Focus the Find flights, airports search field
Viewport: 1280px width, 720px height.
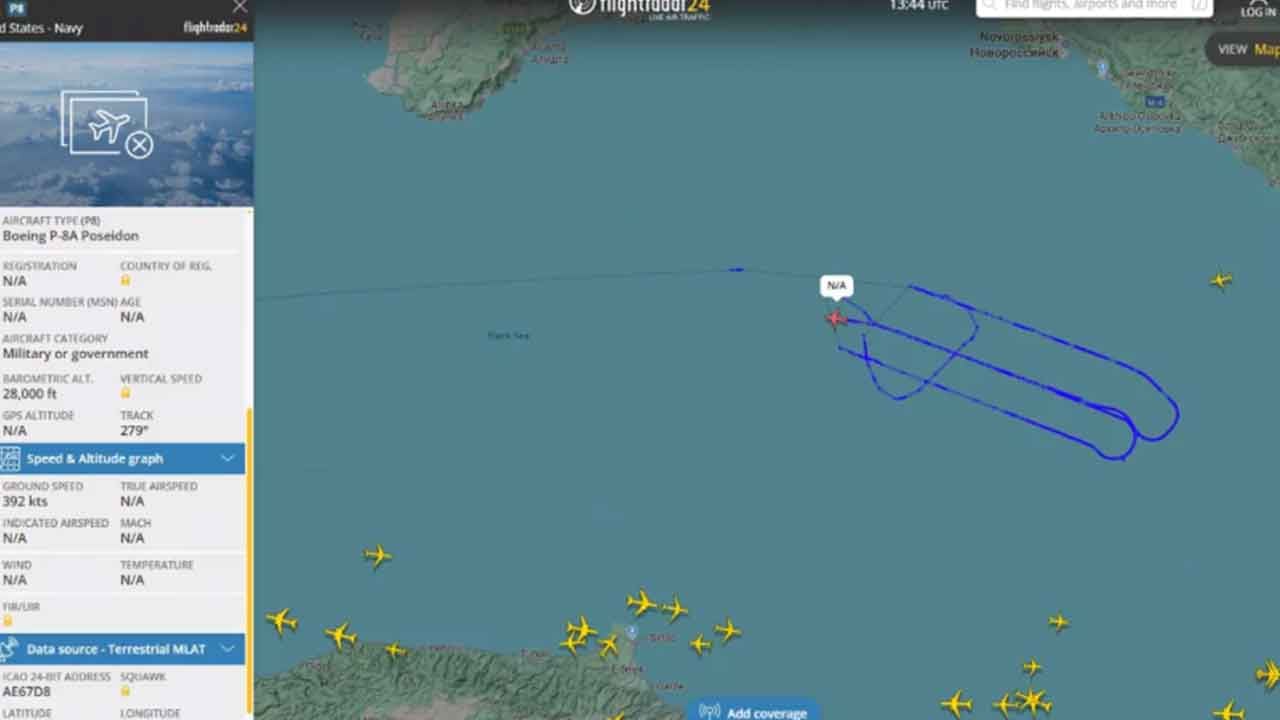pyautogui.click(x=1094, y=6)
